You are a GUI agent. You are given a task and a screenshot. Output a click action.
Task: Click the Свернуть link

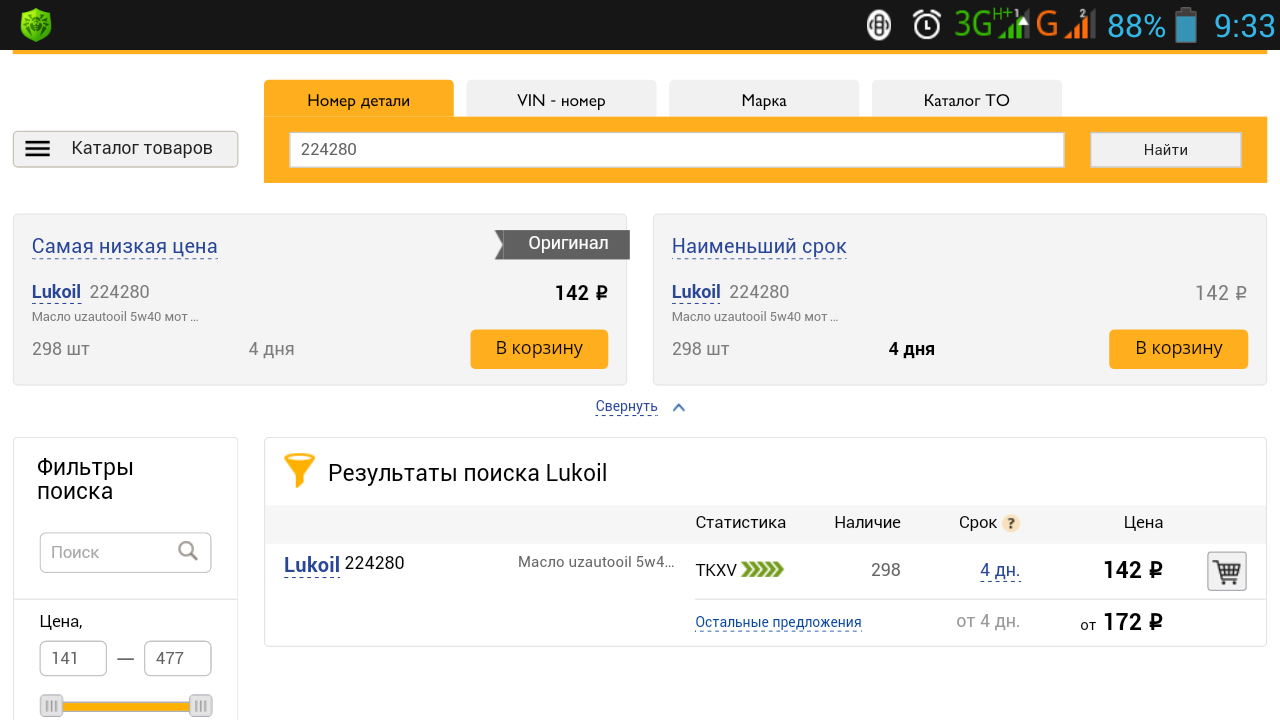click(626, 406)
